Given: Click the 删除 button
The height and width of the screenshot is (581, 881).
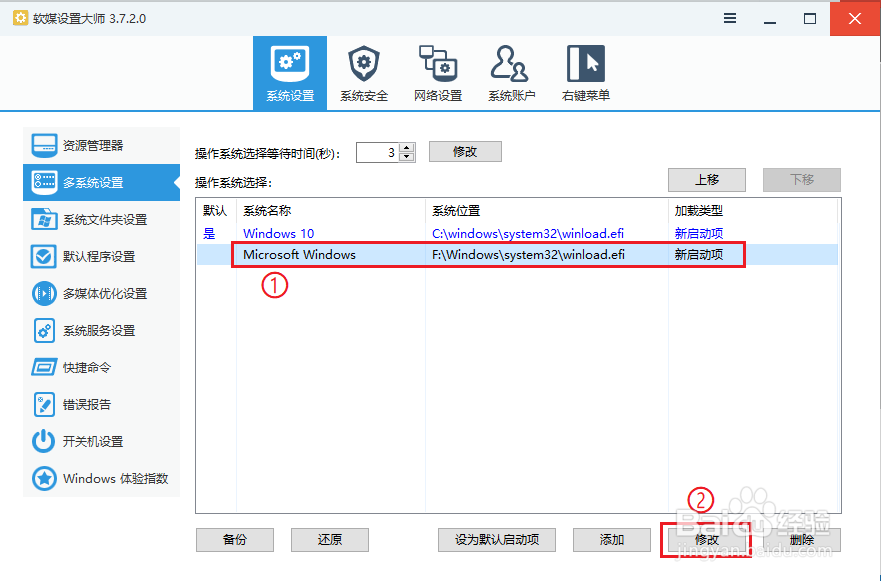Looking at the screenshot, I should coord(802,540).
